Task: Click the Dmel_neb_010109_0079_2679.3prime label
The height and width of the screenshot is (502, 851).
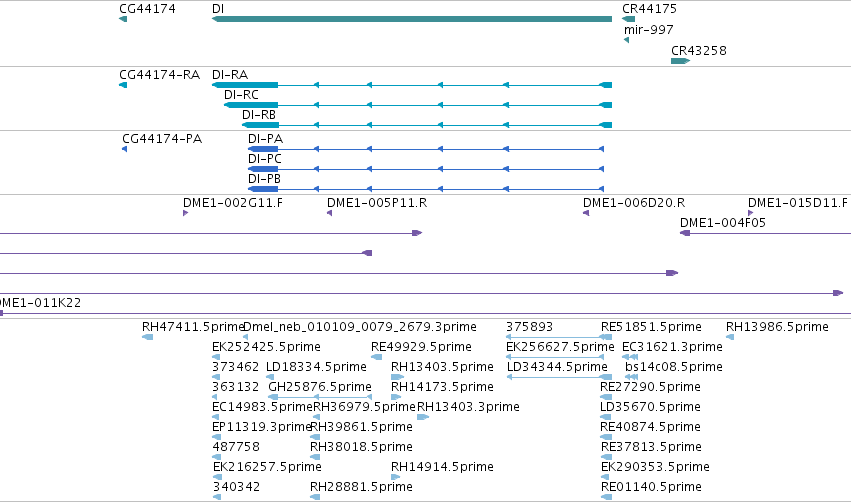Action: (x=360, y=327)
